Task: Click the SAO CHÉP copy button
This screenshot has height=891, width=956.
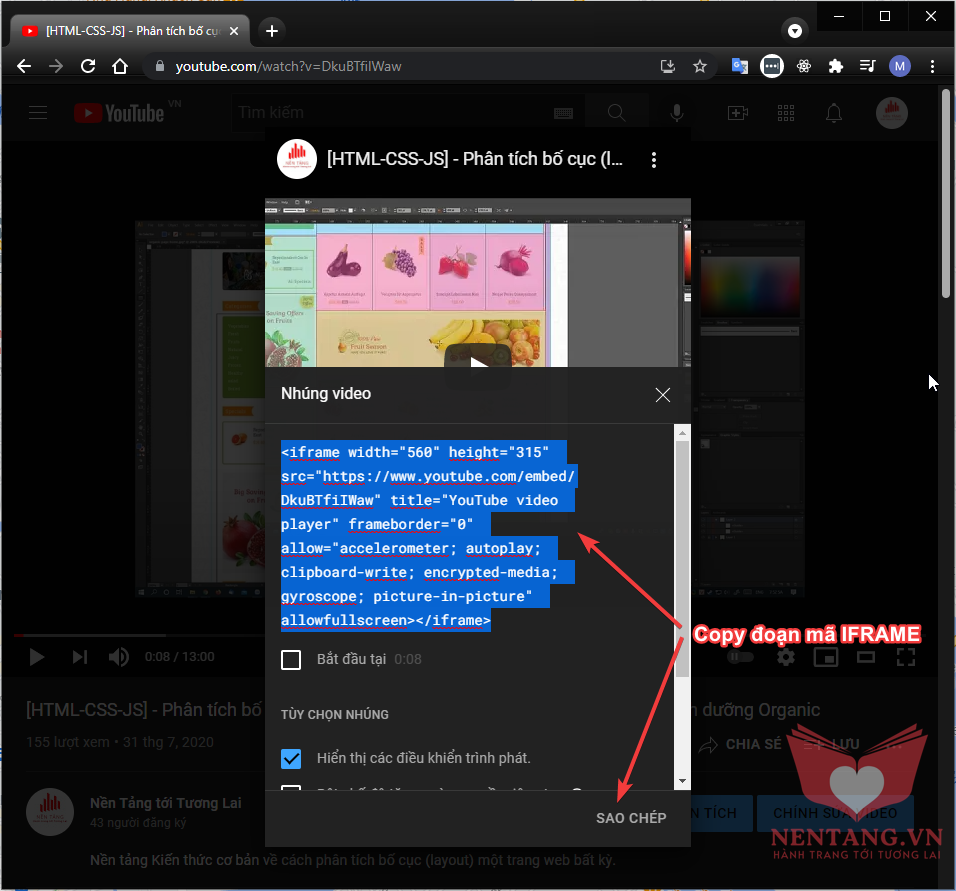Action: [x=630, y=817]
